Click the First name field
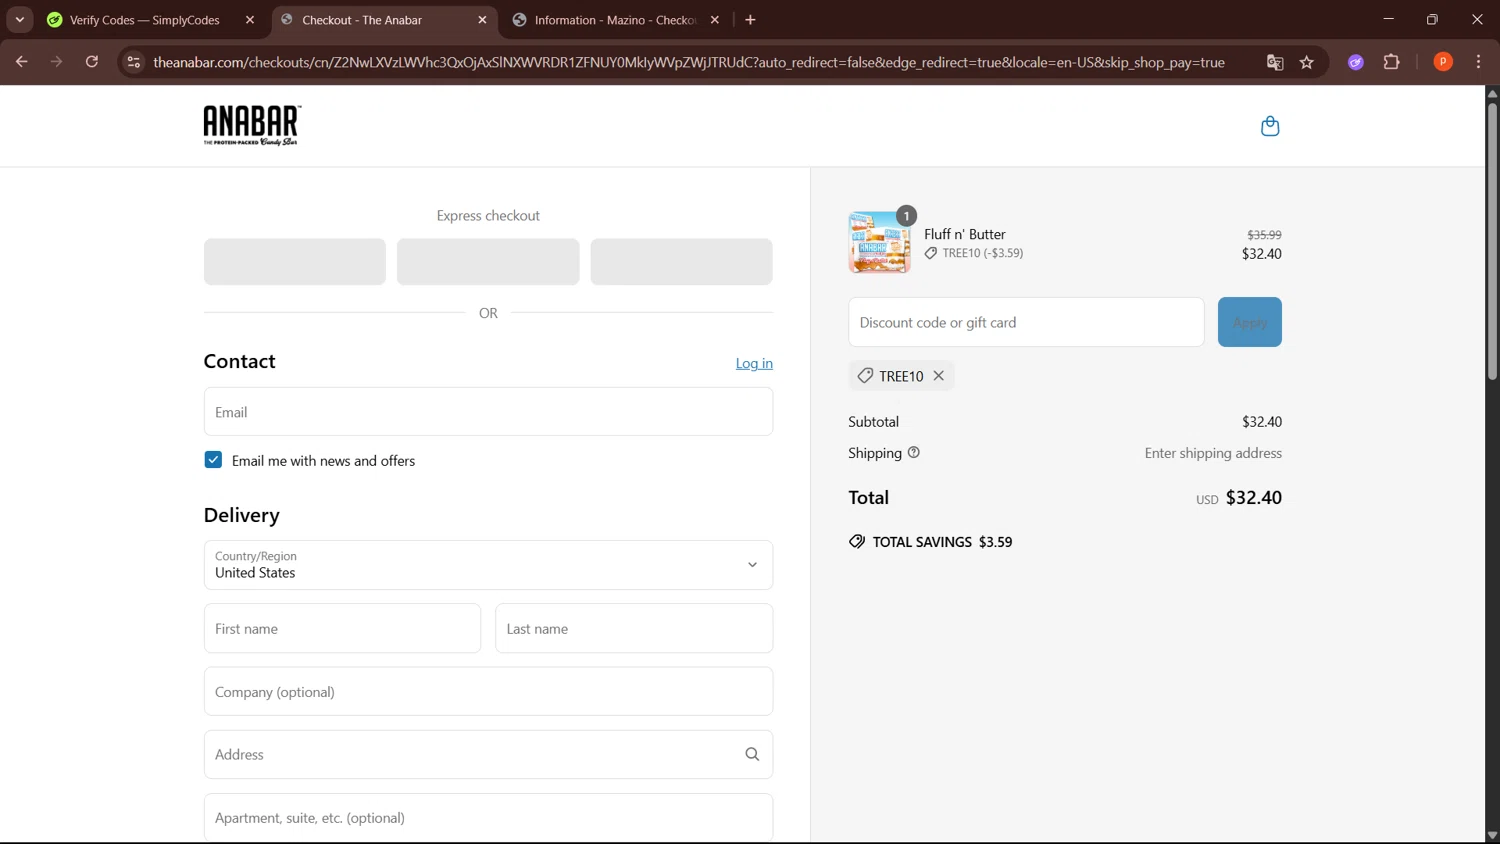 point(342,629)
